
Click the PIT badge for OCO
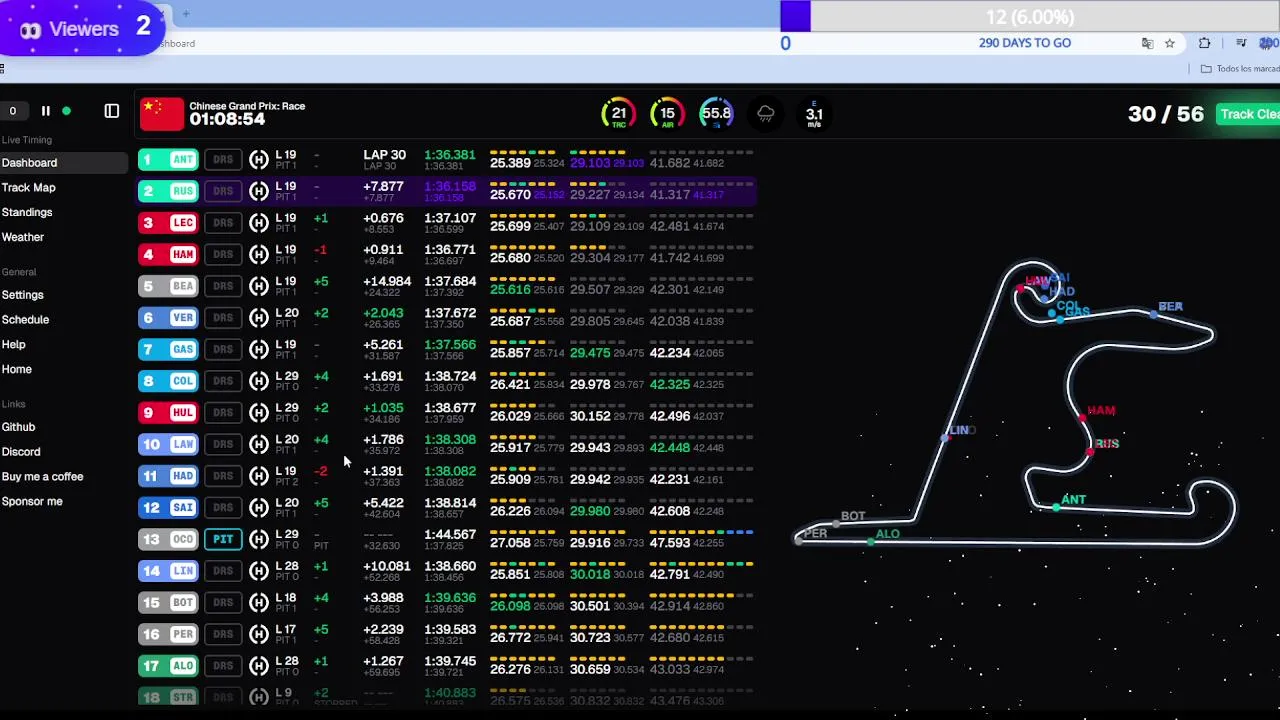(x=223, y=540)
